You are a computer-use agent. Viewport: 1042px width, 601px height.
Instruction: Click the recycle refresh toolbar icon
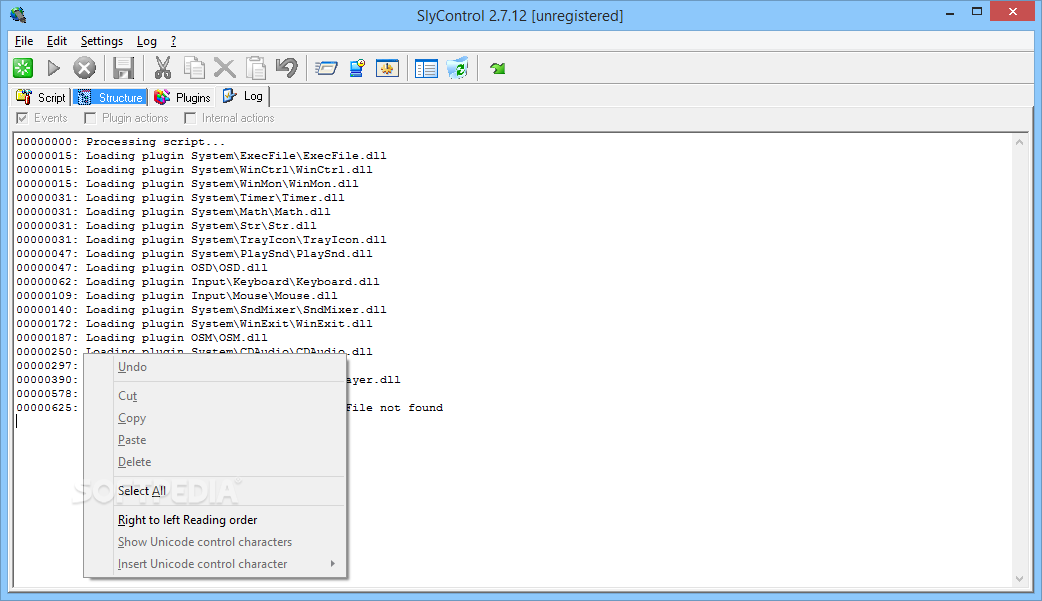click(x=457, y=68)
